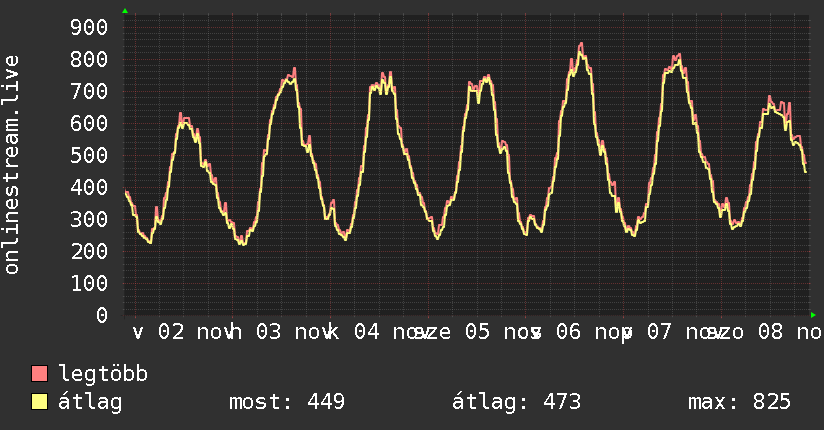Screen dimensions: 824x430
Task: Click the green arrow atop the Y-axis
Action: tap(124, 11)
